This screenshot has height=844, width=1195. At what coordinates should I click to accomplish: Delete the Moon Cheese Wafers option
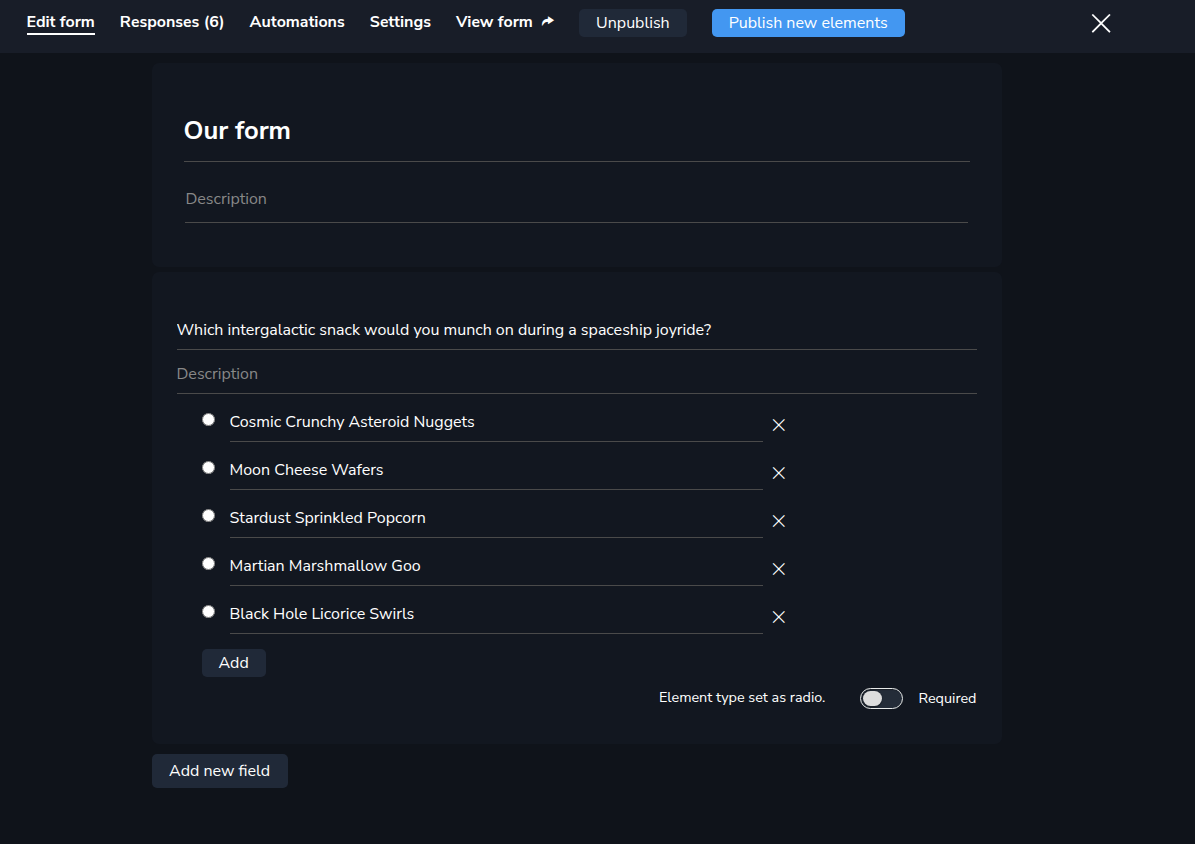778,473
